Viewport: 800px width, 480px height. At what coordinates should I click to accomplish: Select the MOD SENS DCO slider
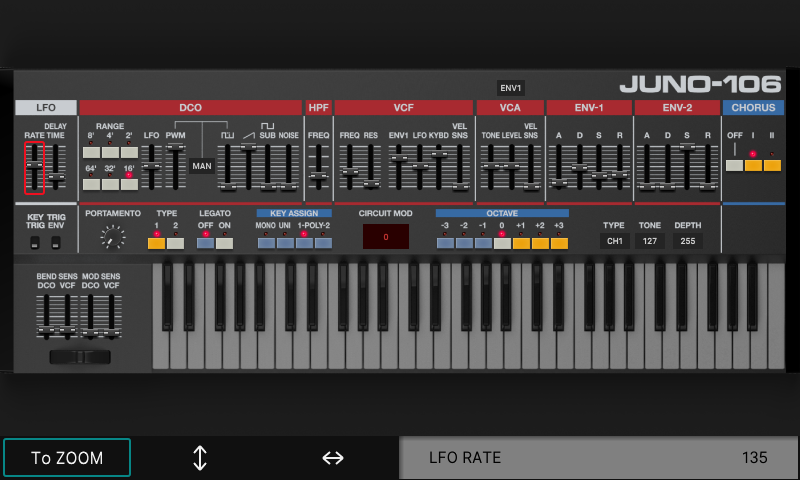[90, 316]
